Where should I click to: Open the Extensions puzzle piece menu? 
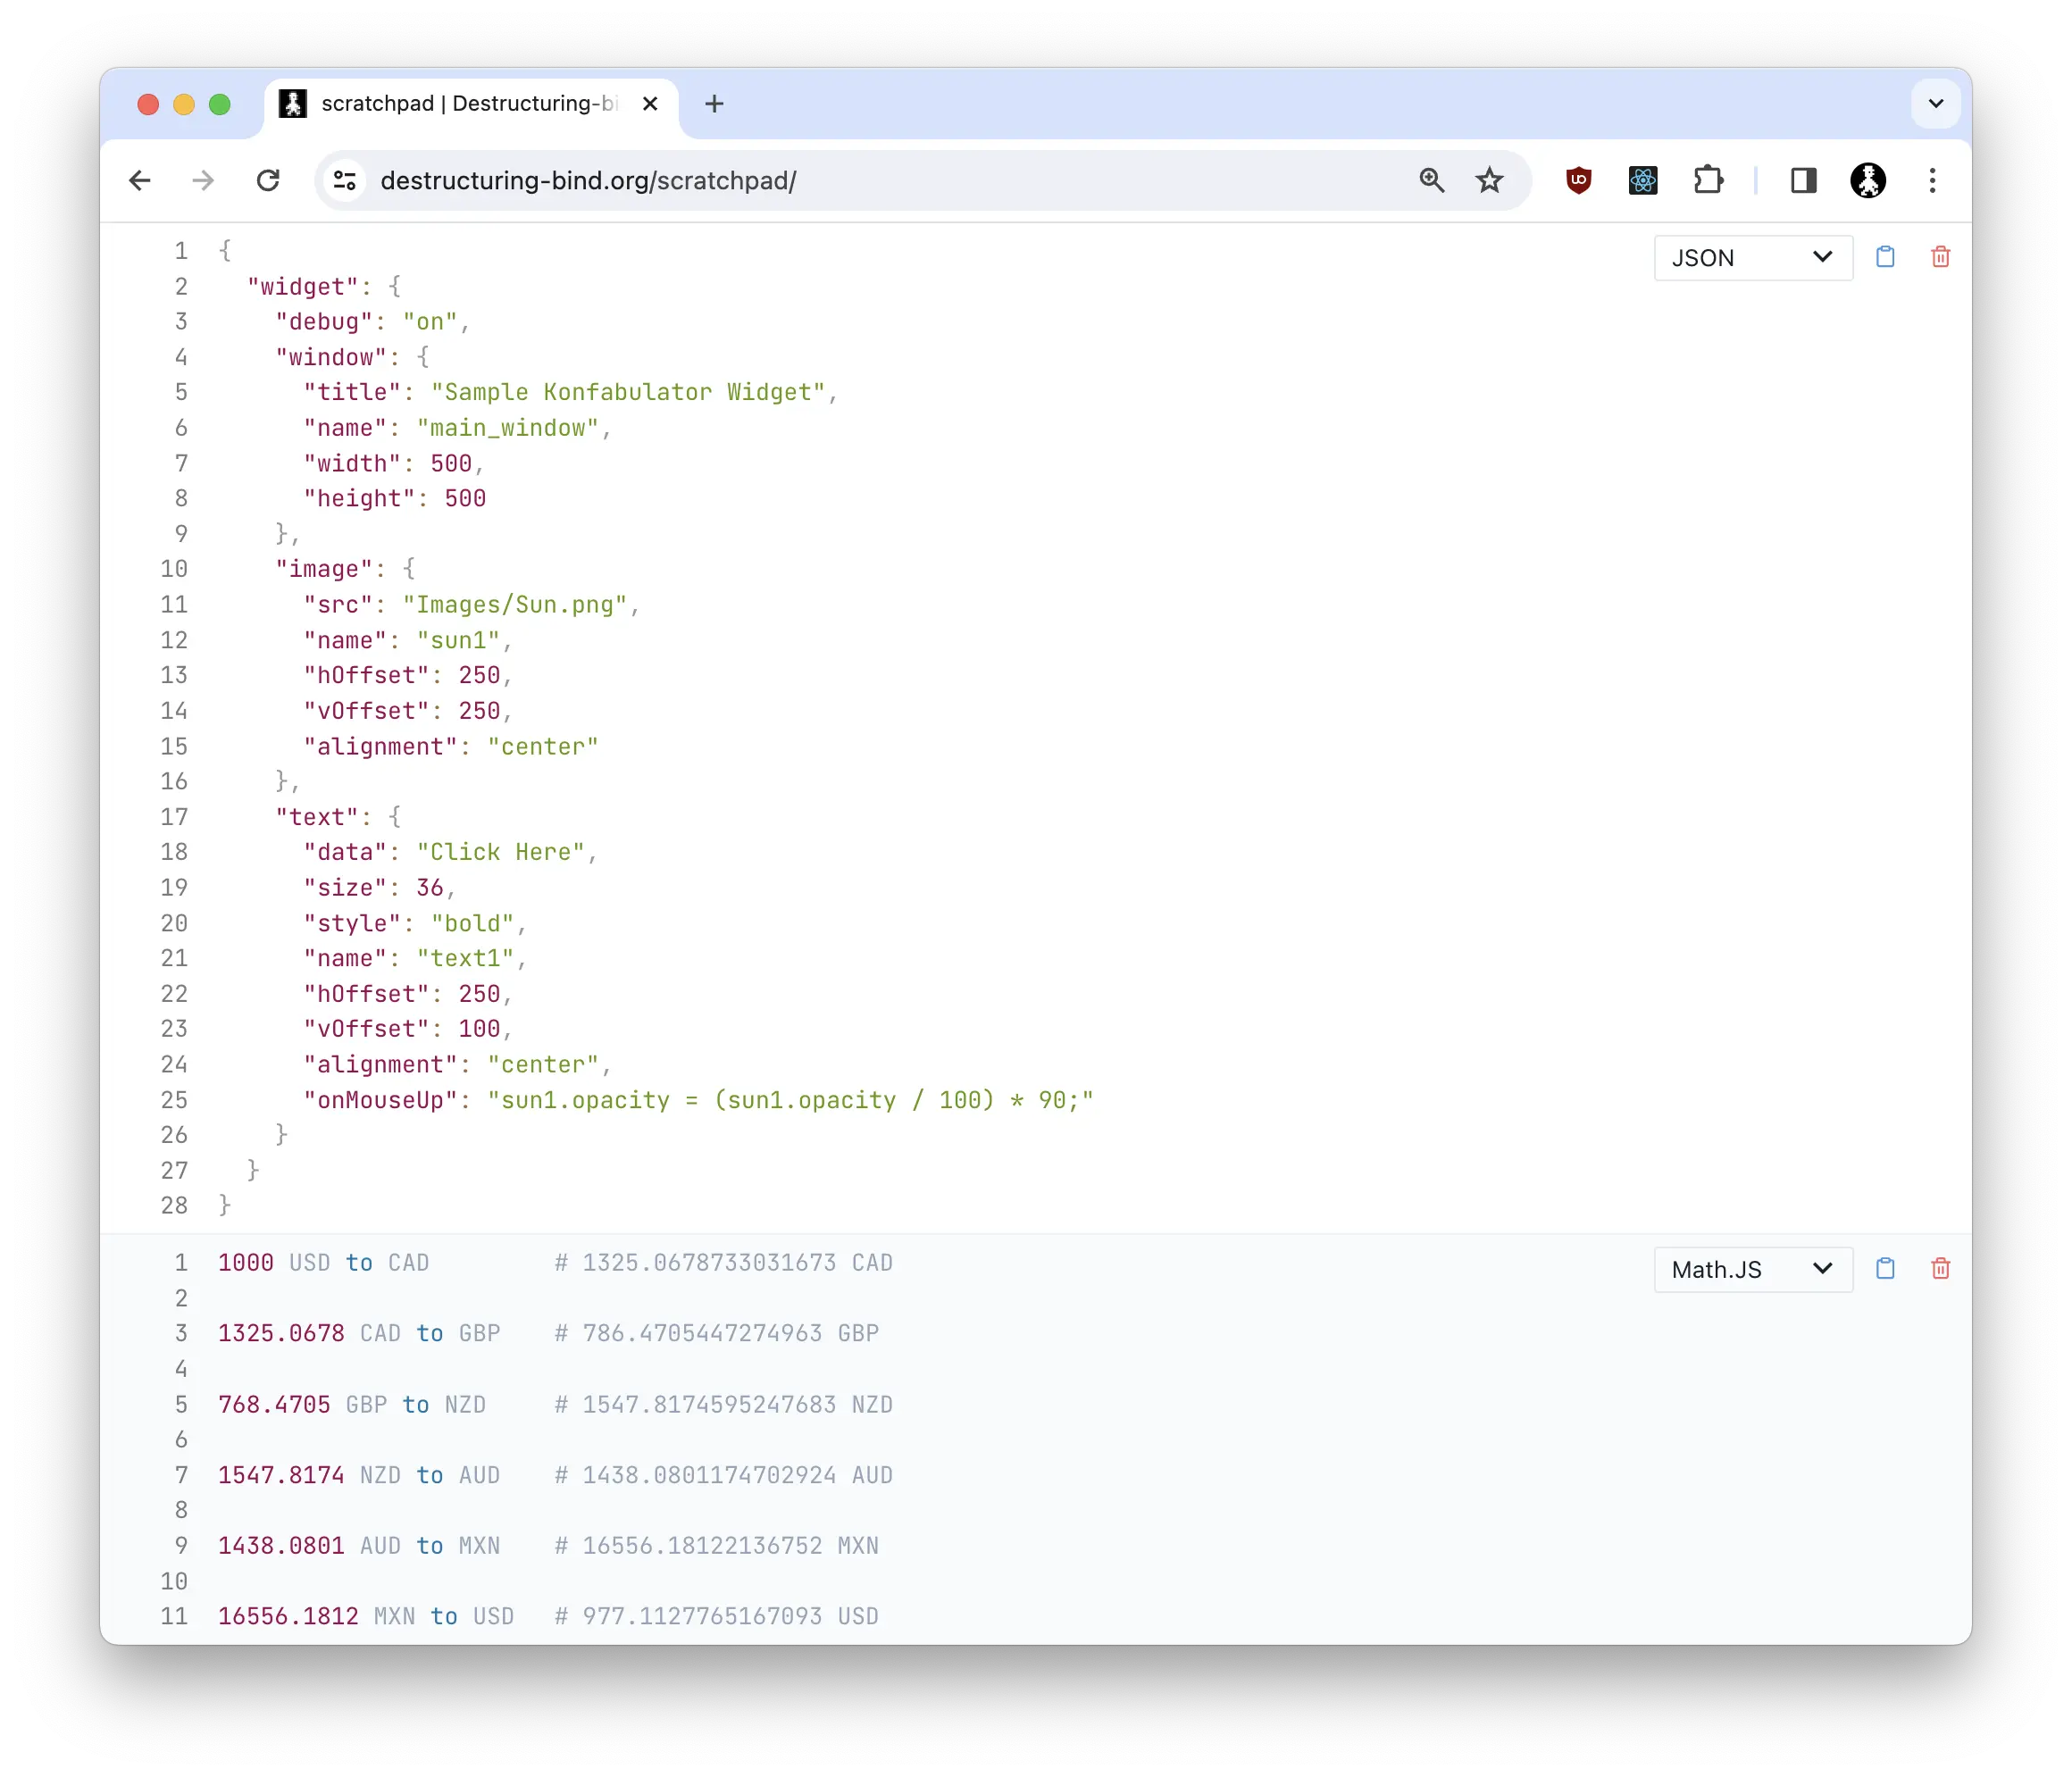tap(1708, 181)
